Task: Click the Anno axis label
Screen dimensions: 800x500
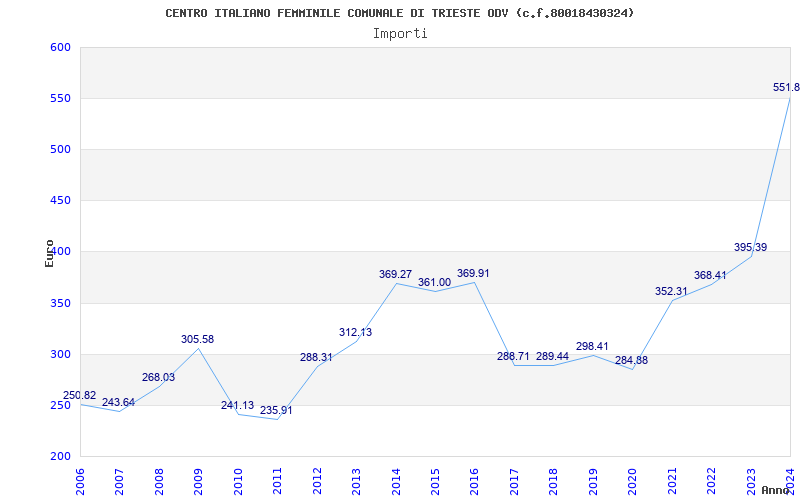Action: (775, 490)
